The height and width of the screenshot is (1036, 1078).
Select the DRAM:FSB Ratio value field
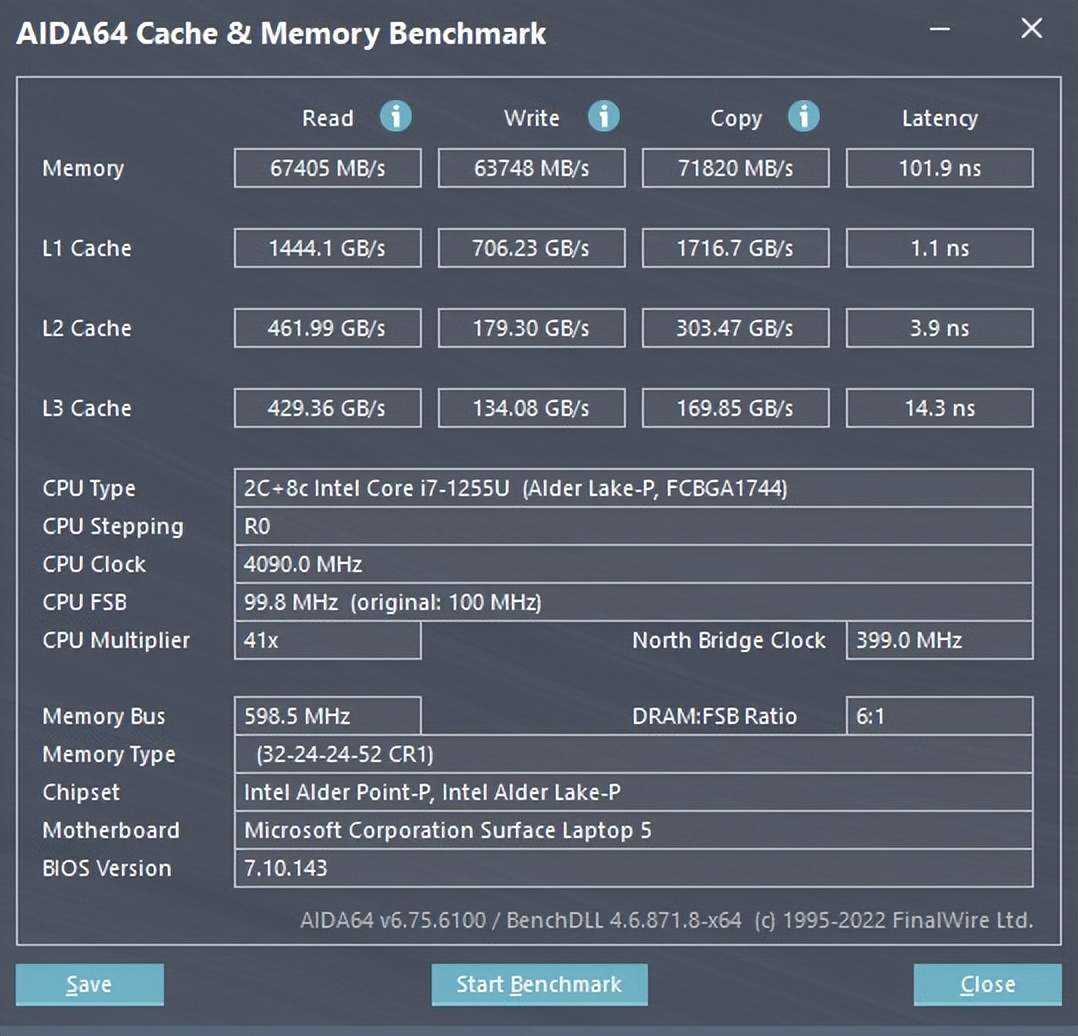[x=939, y=716]
